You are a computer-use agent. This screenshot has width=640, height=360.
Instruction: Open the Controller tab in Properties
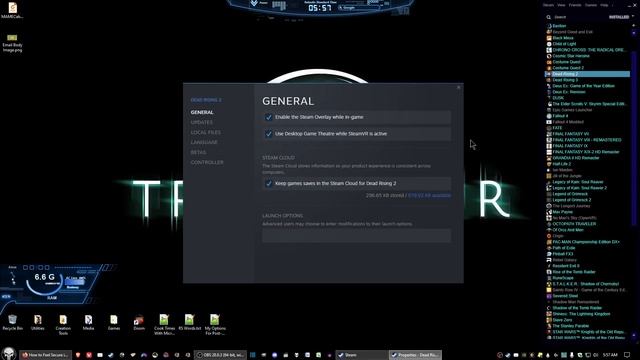(207, 162)
